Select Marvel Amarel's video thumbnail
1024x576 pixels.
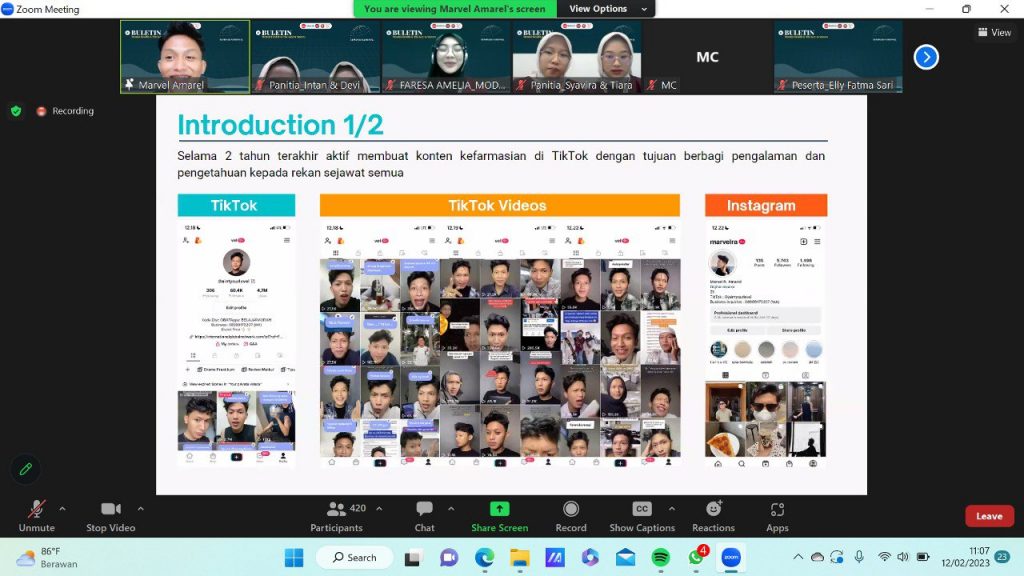tap(183, 56)
